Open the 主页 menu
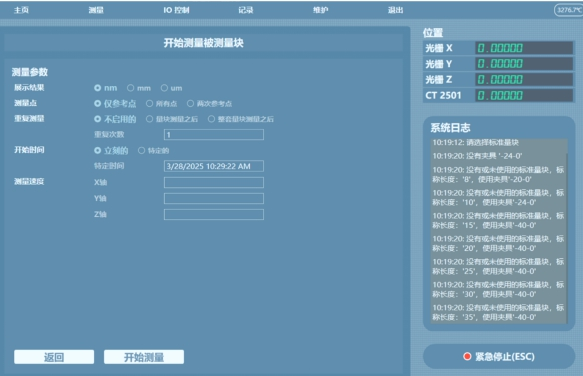Viewport: 583px width, 376px height. [21, 10]
